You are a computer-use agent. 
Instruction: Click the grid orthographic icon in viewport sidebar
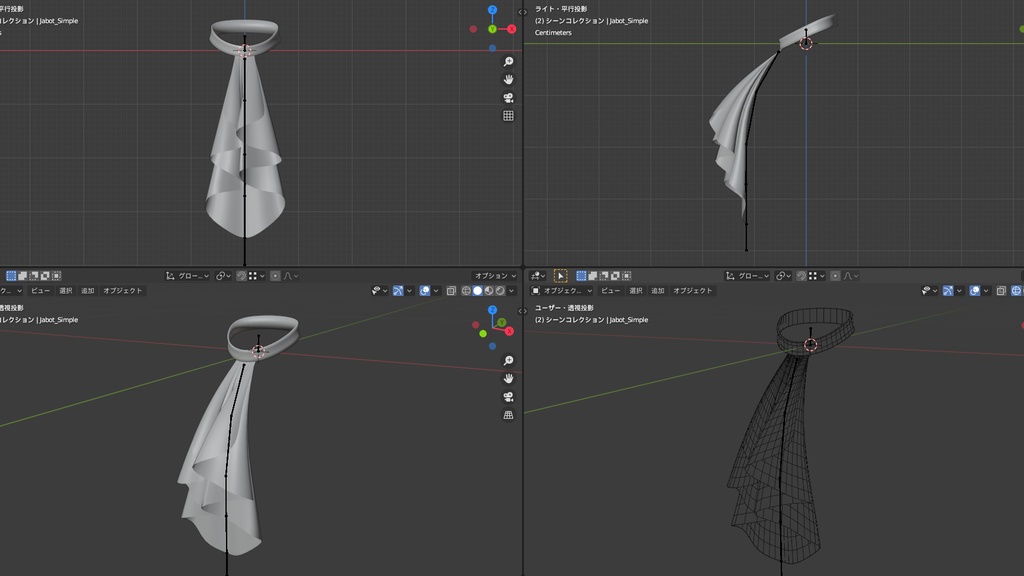click(x=508, y=115)
